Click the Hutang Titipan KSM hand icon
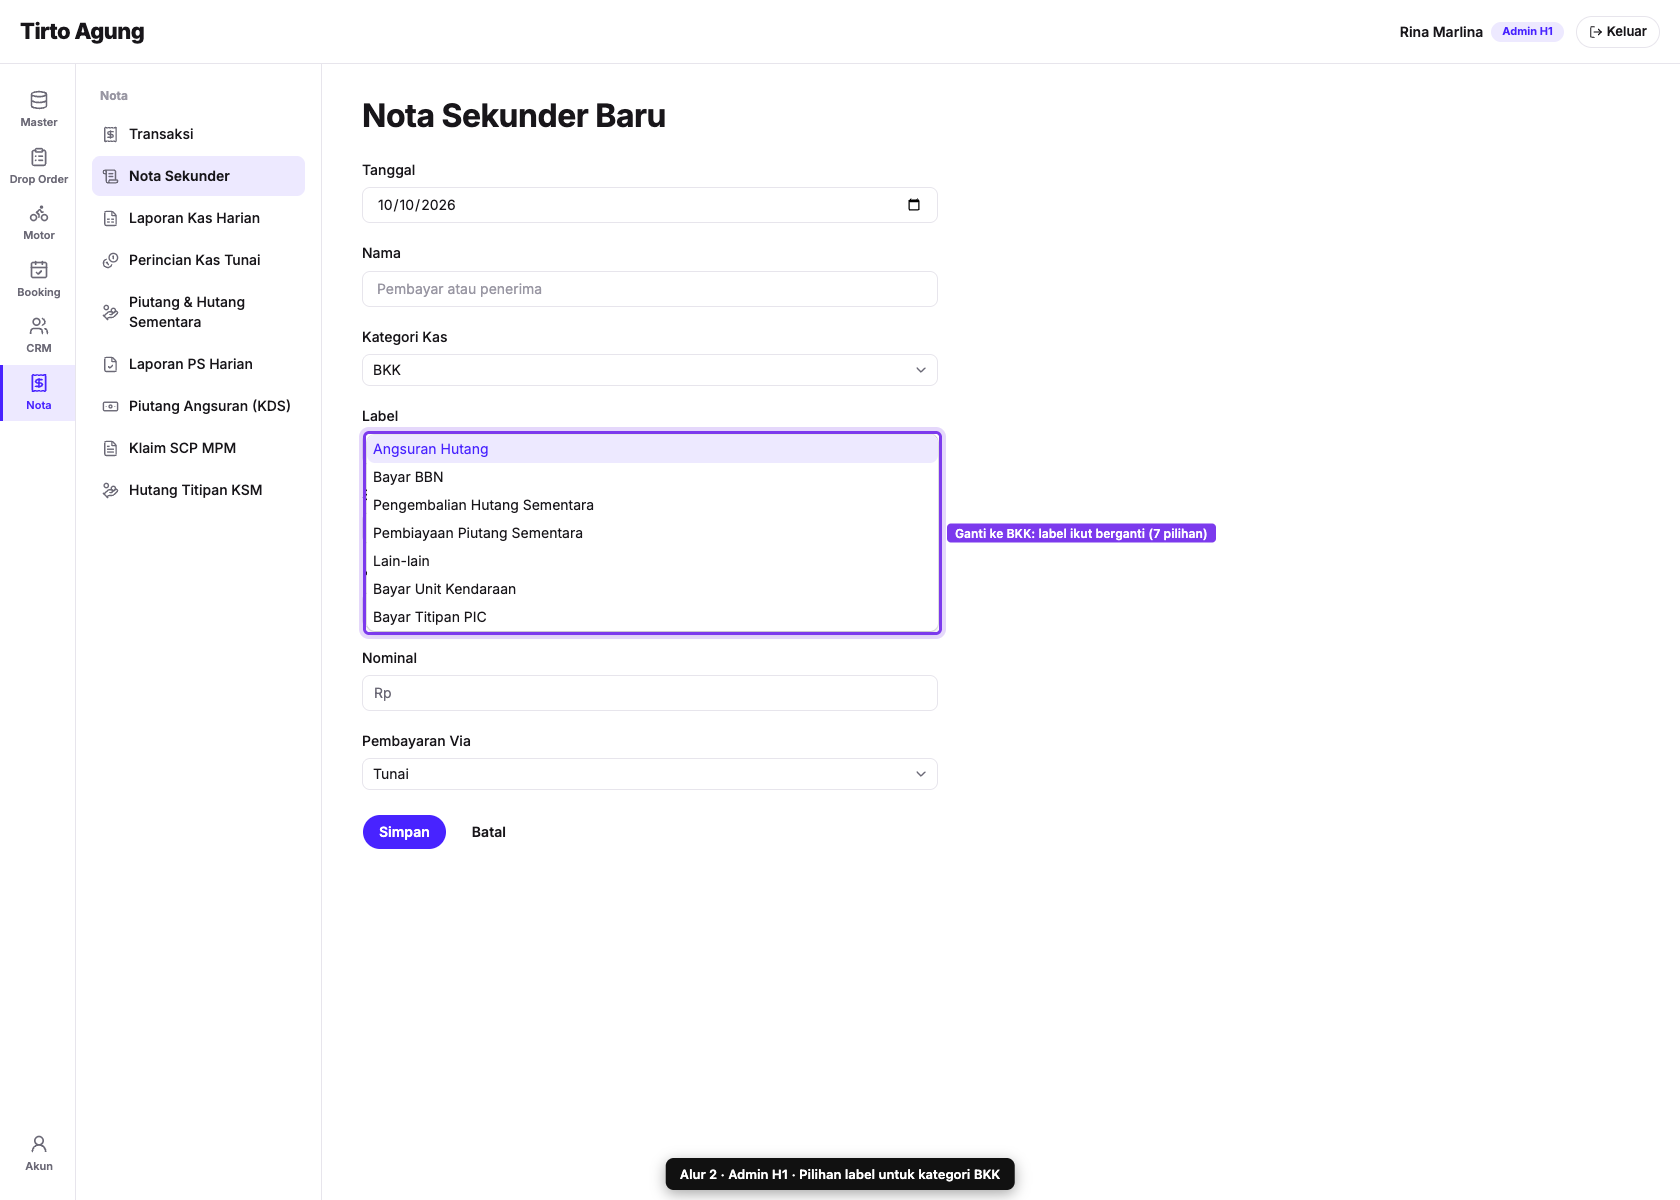Image resolution: width=1680 pixels, height=1200 pixels. point(111,490)
